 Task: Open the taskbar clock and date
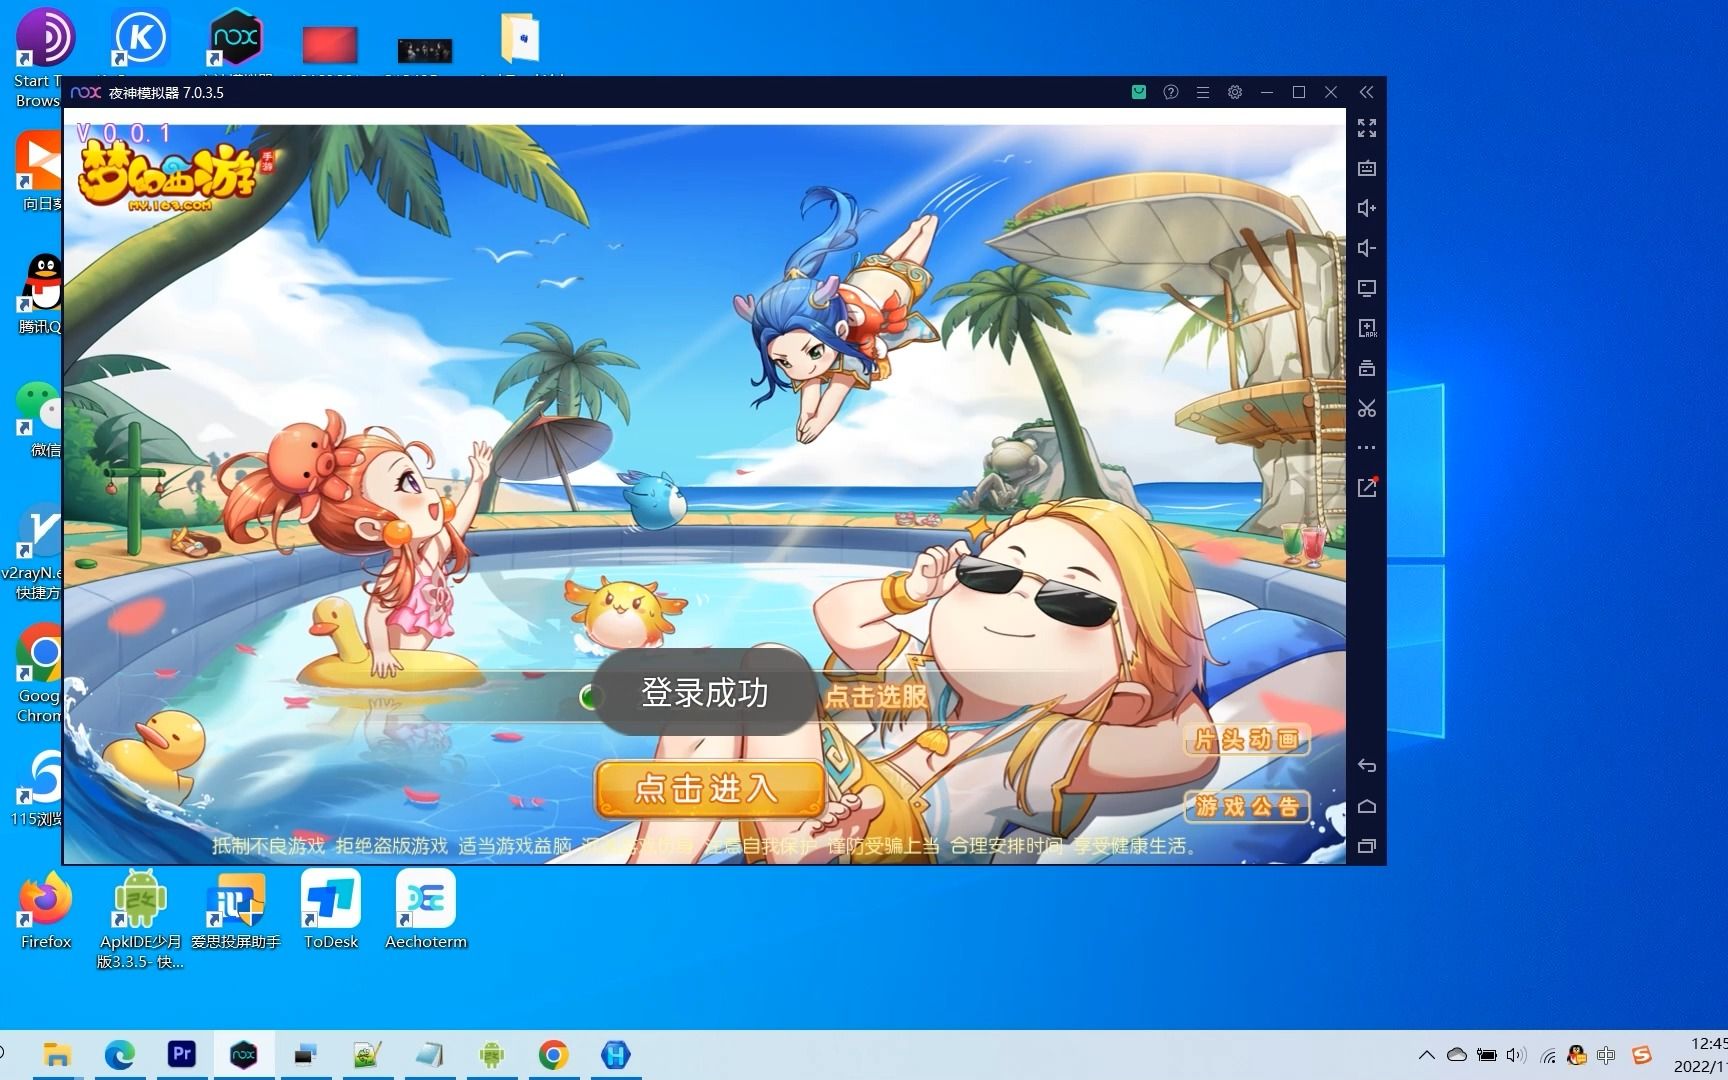coord(1702,1055)
